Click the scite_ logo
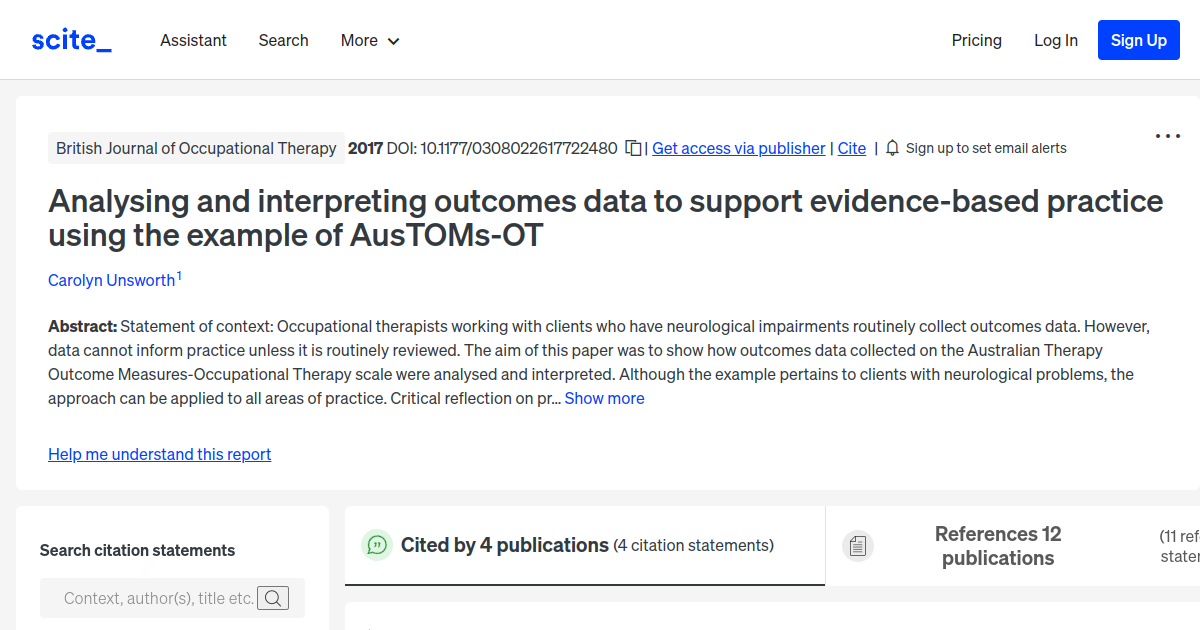1200x630 pixels. (70, 39)
